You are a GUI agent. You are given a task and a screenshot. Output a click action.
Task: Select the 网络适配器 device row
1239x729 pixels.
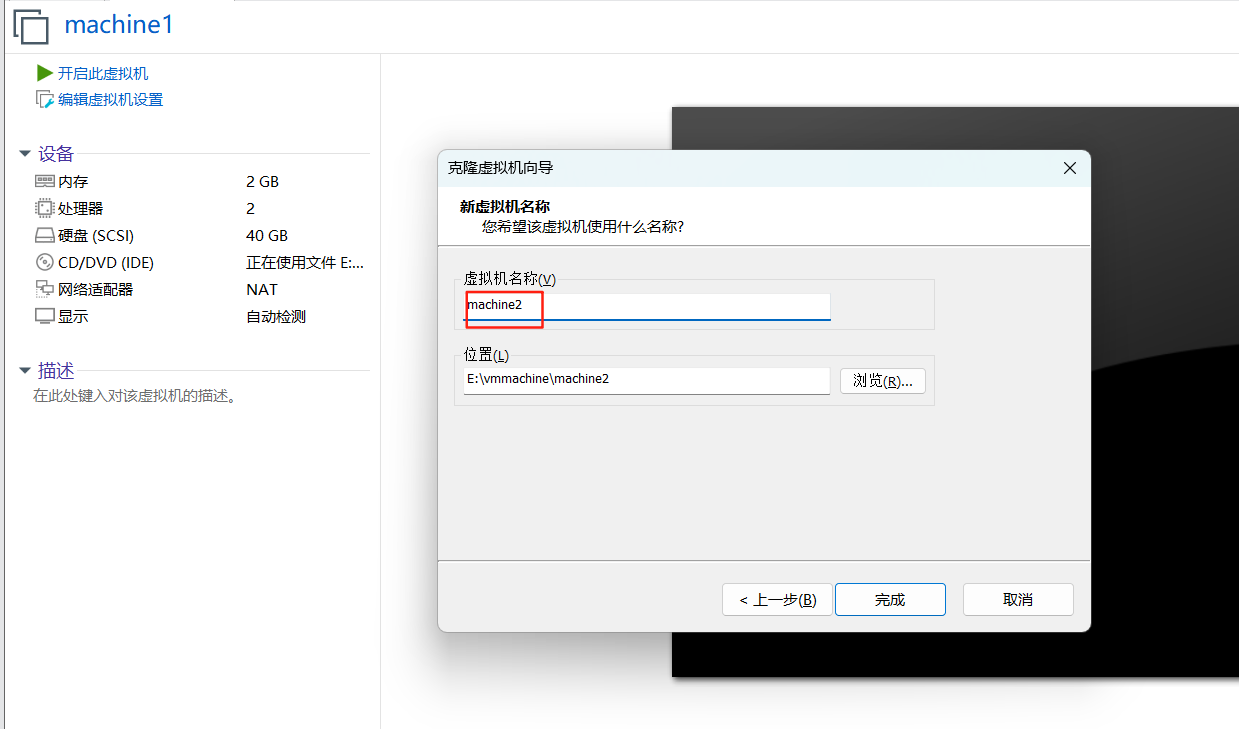[x=200, y=289]
